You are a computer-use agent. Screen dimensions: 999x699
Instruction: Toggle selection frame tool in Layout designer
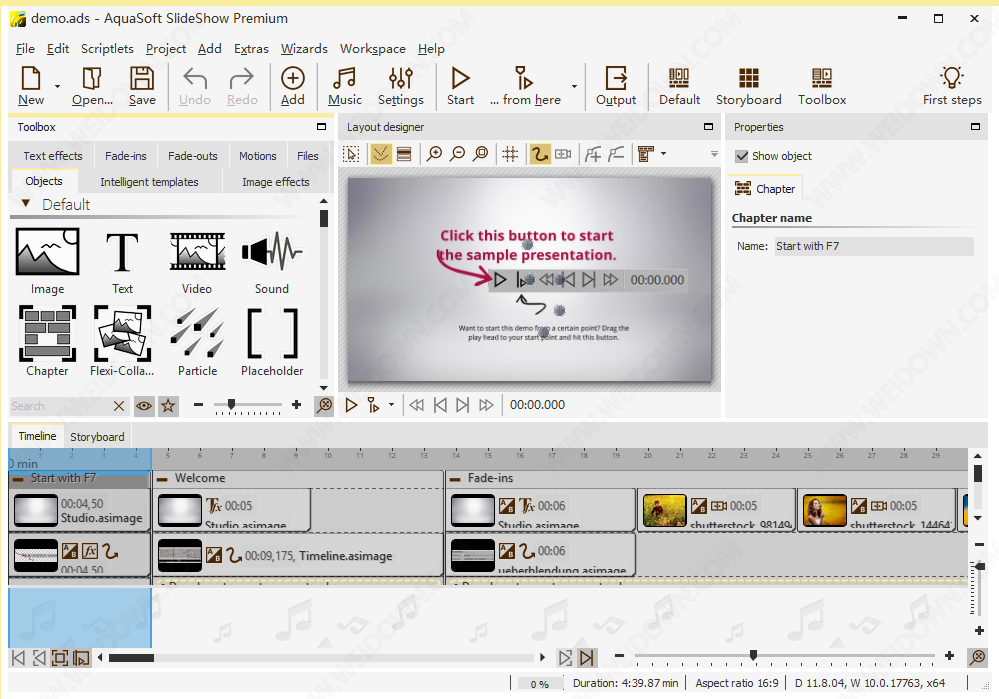coord(351,154)
